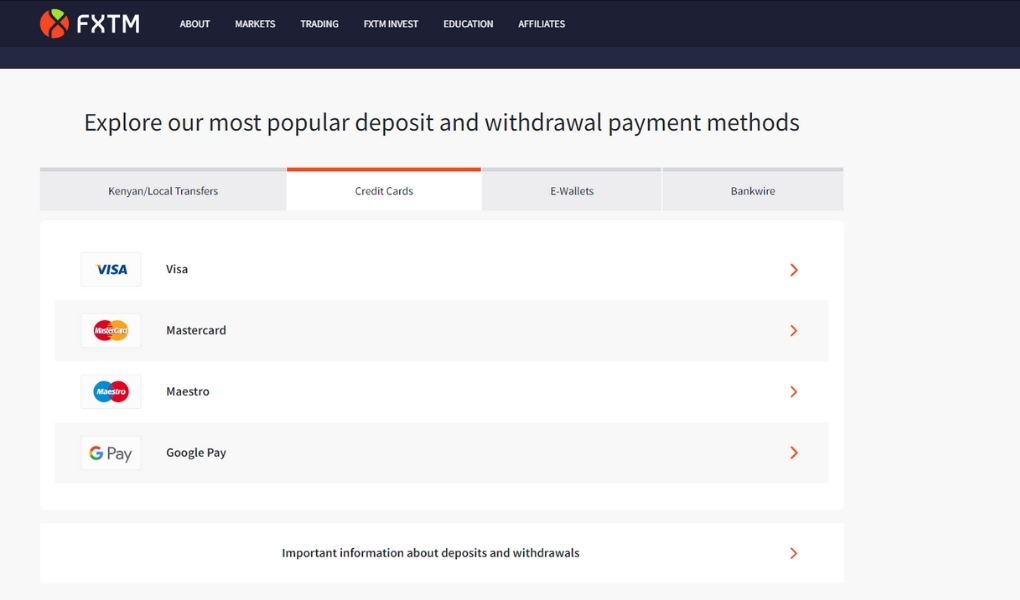Image resolution: width=1020 pixels, height=600 pixels.
Task: Open the Markets menu
Action: click(x=255, y=24)
